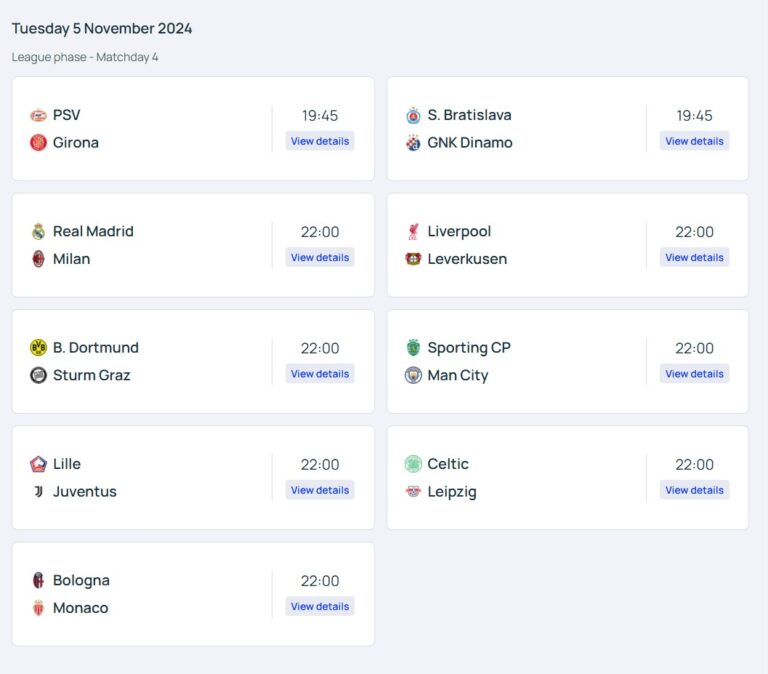The width and height of the screenshot is (768, 674).
Task: Open details for Bologna vs Monaco
Action: (320, 606)
